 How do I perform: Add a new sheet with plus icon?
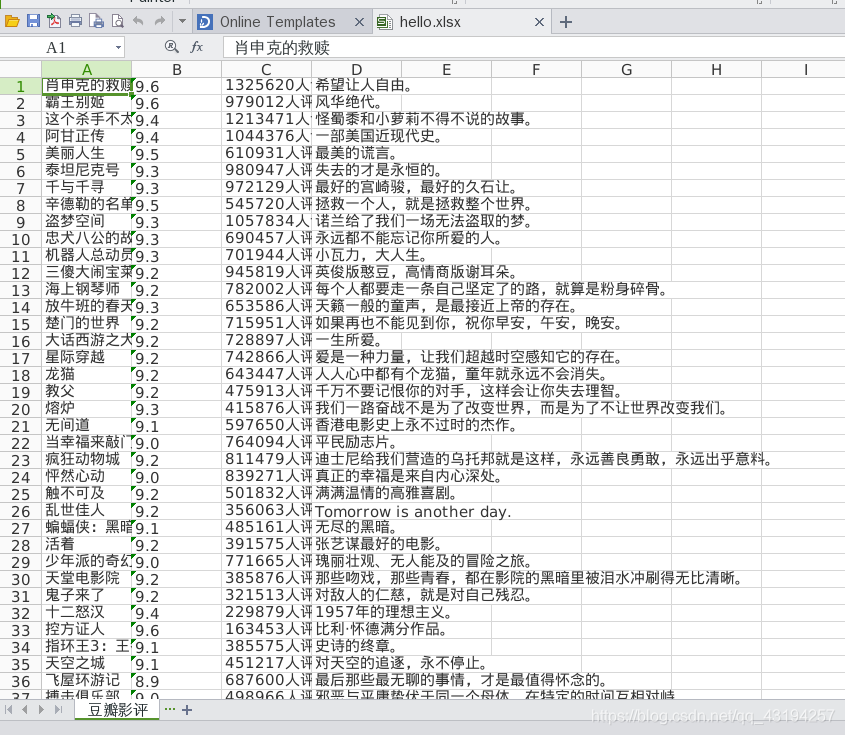pyautogui.click(x=187, y=710)
